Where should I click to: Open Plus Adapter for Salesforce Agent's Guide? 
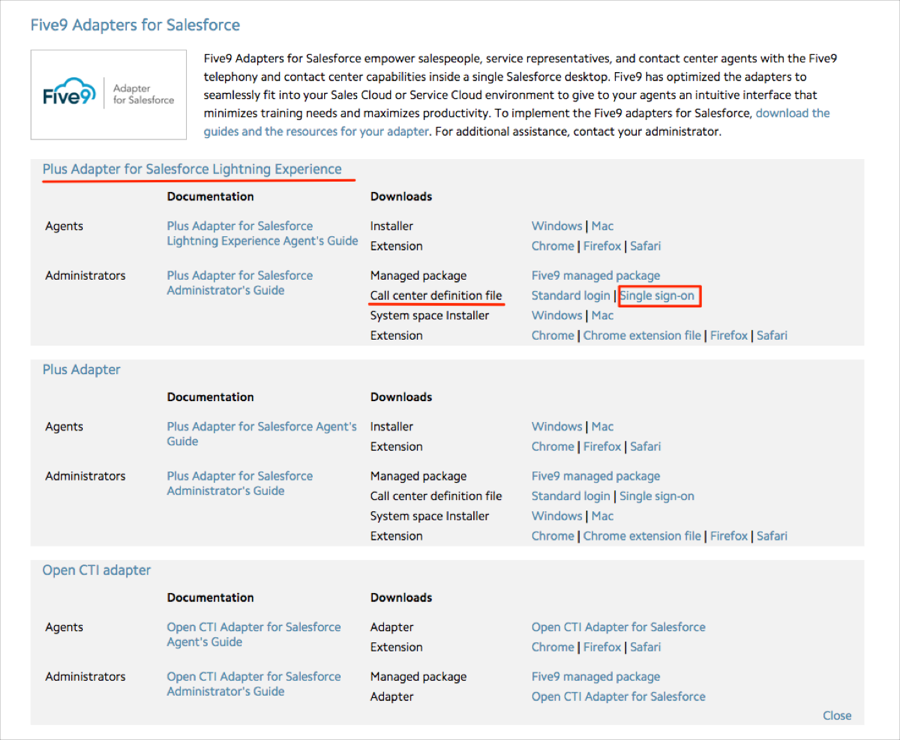(x=261, y=434)
